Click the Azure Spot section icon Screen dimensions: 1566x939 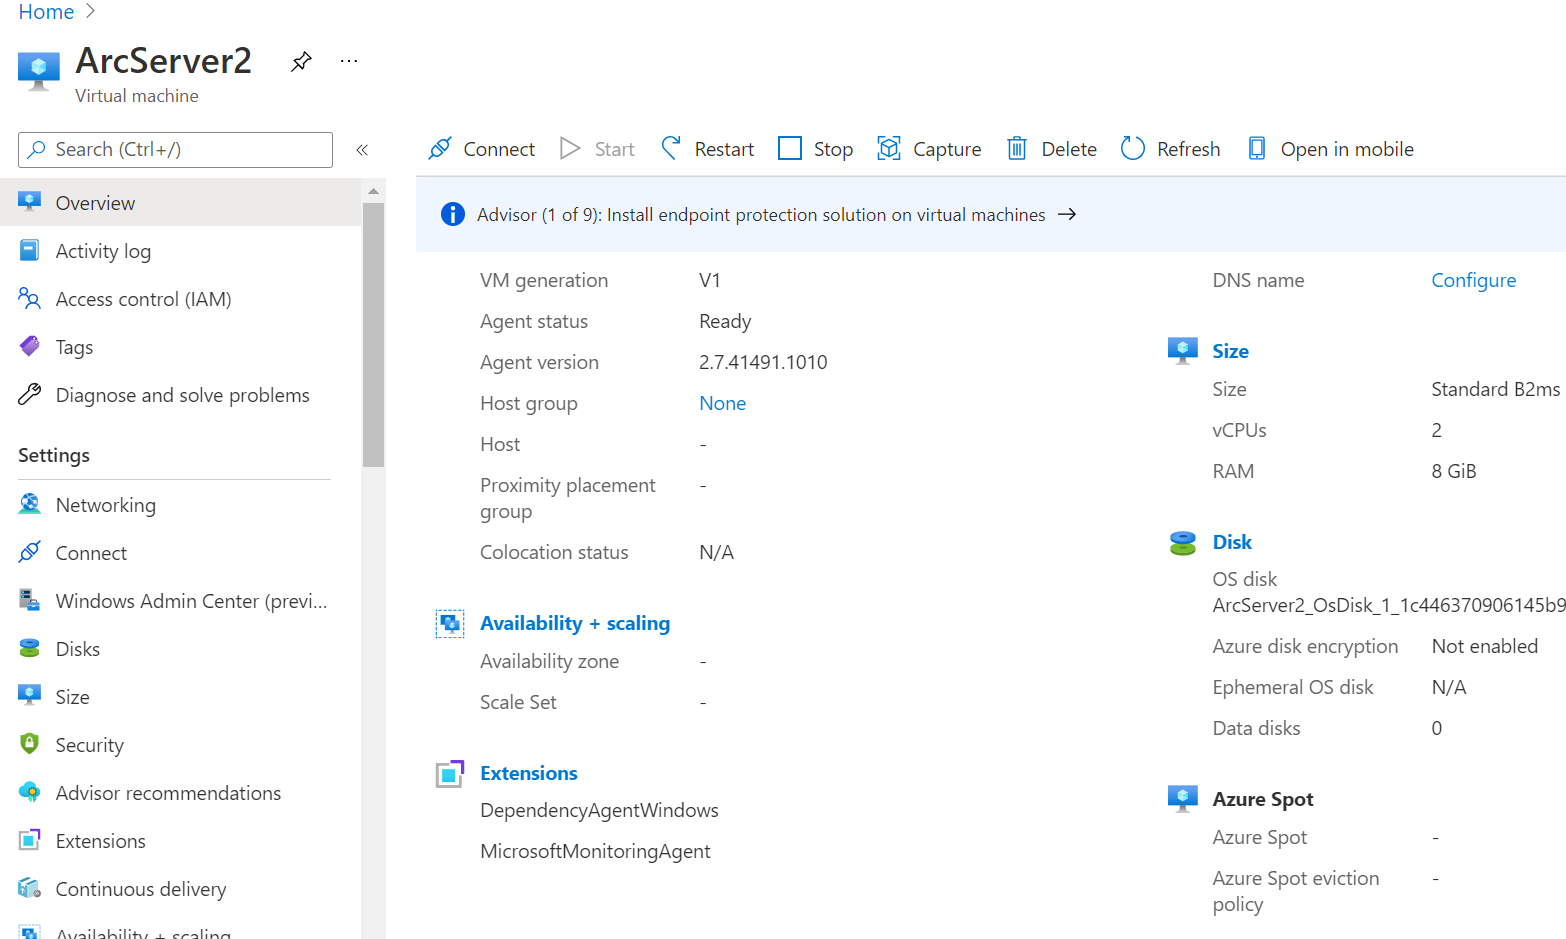pos(1183,799)
